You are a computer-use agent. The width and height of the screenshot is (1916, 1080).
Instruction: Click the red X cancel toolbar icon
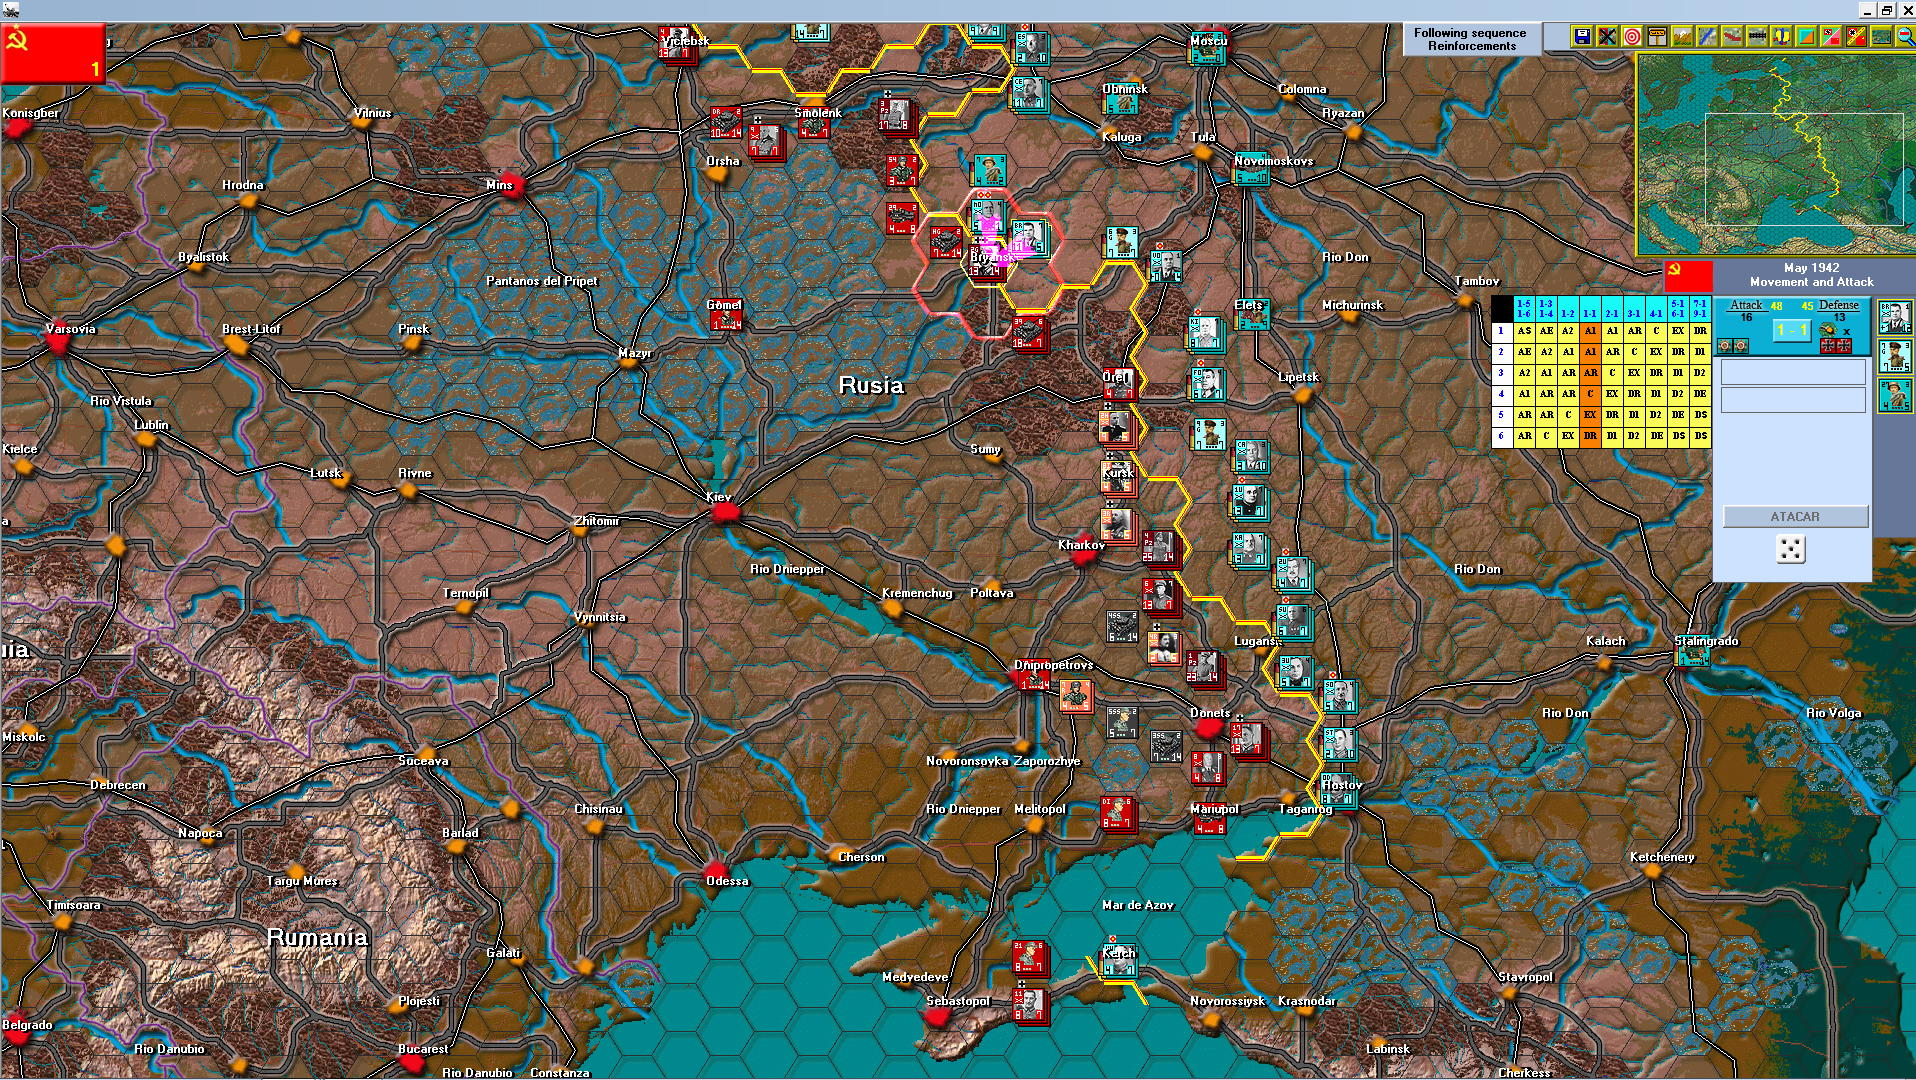pos(1606,37)
